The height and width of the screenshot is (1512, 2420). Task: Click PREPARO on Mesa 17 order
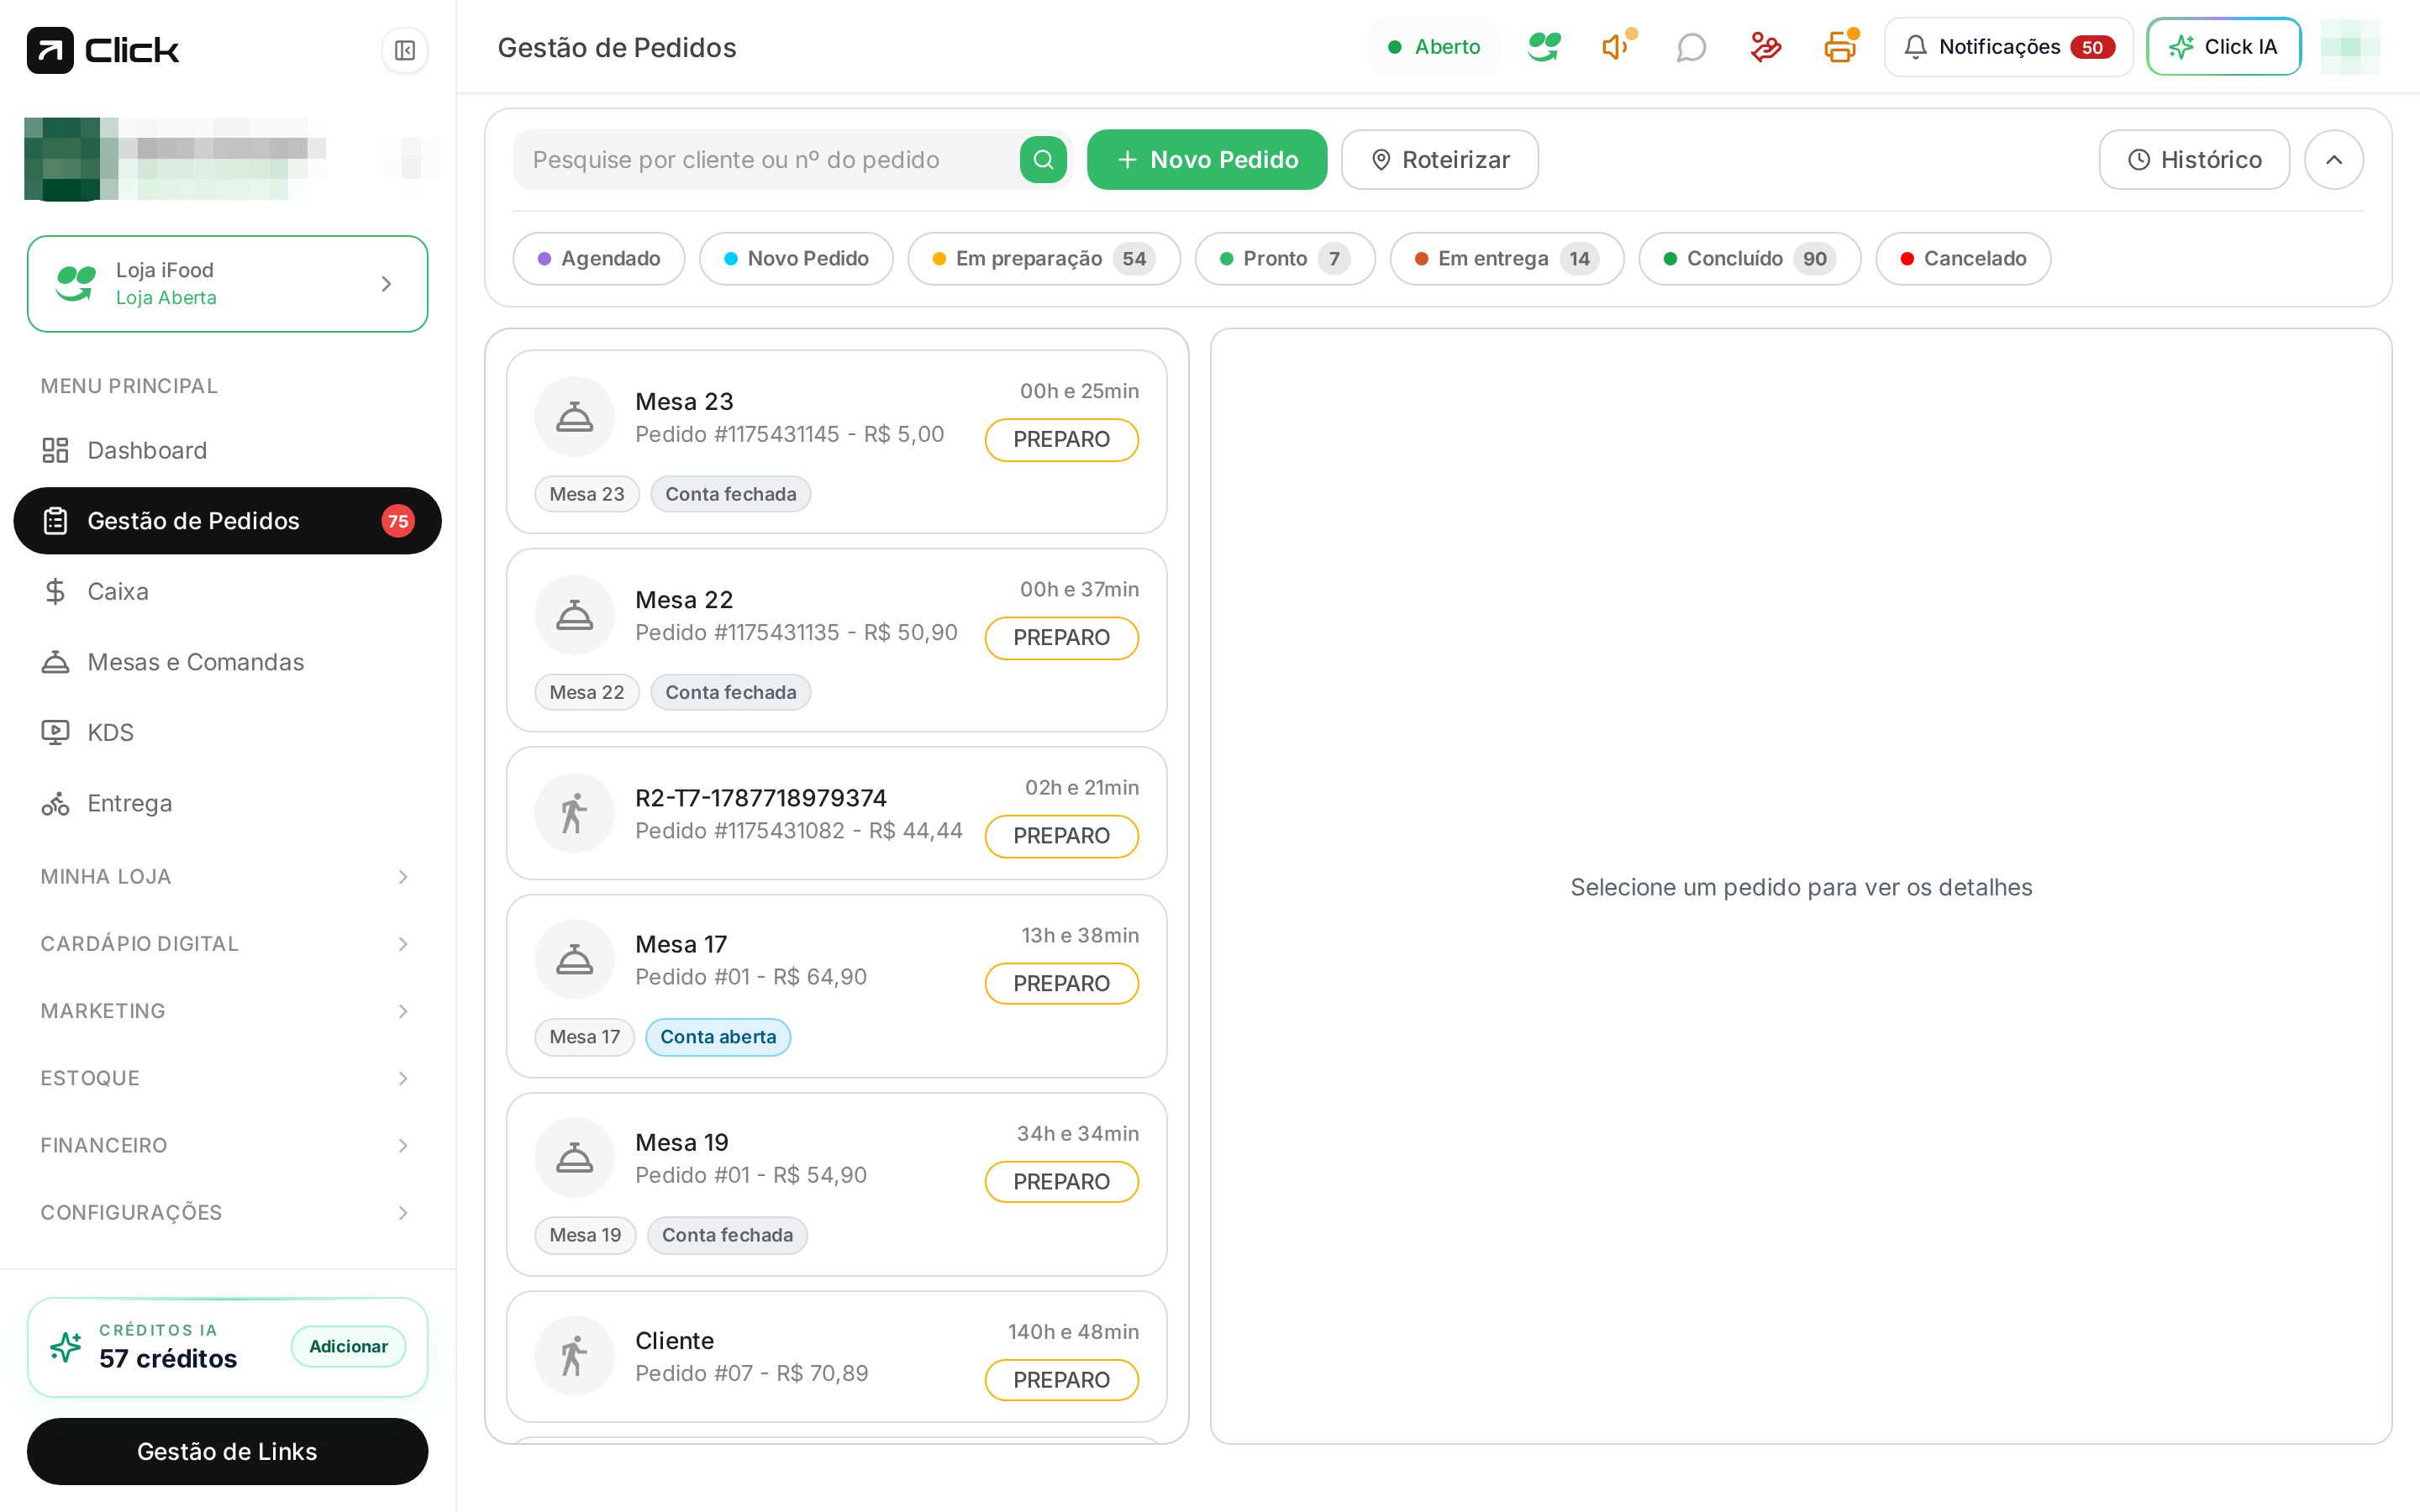click(x=1061, y=984)
